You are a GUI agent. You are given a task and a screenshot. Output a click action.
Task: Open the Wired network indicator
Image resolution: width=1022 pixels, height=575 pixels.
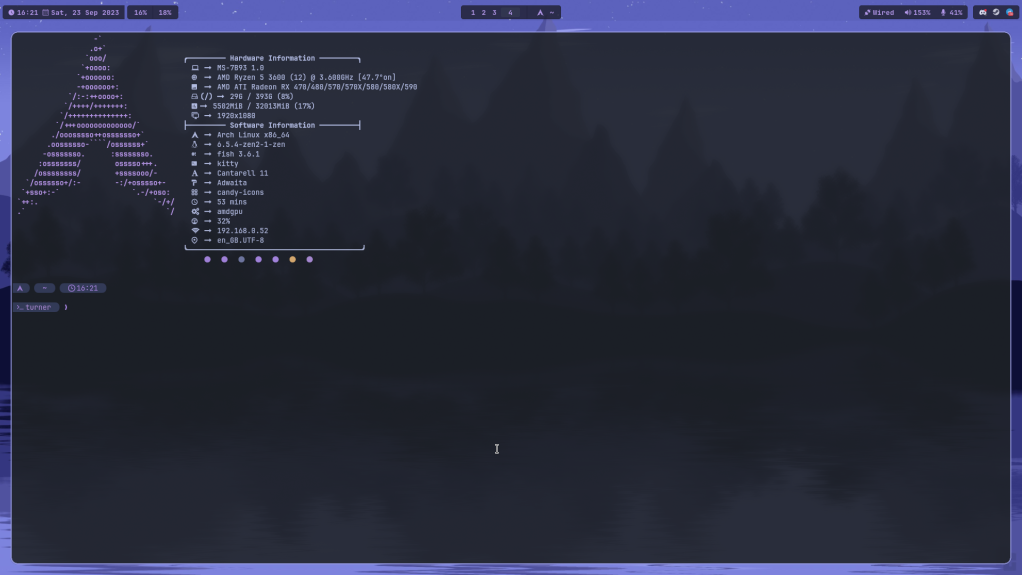(879, 12)
